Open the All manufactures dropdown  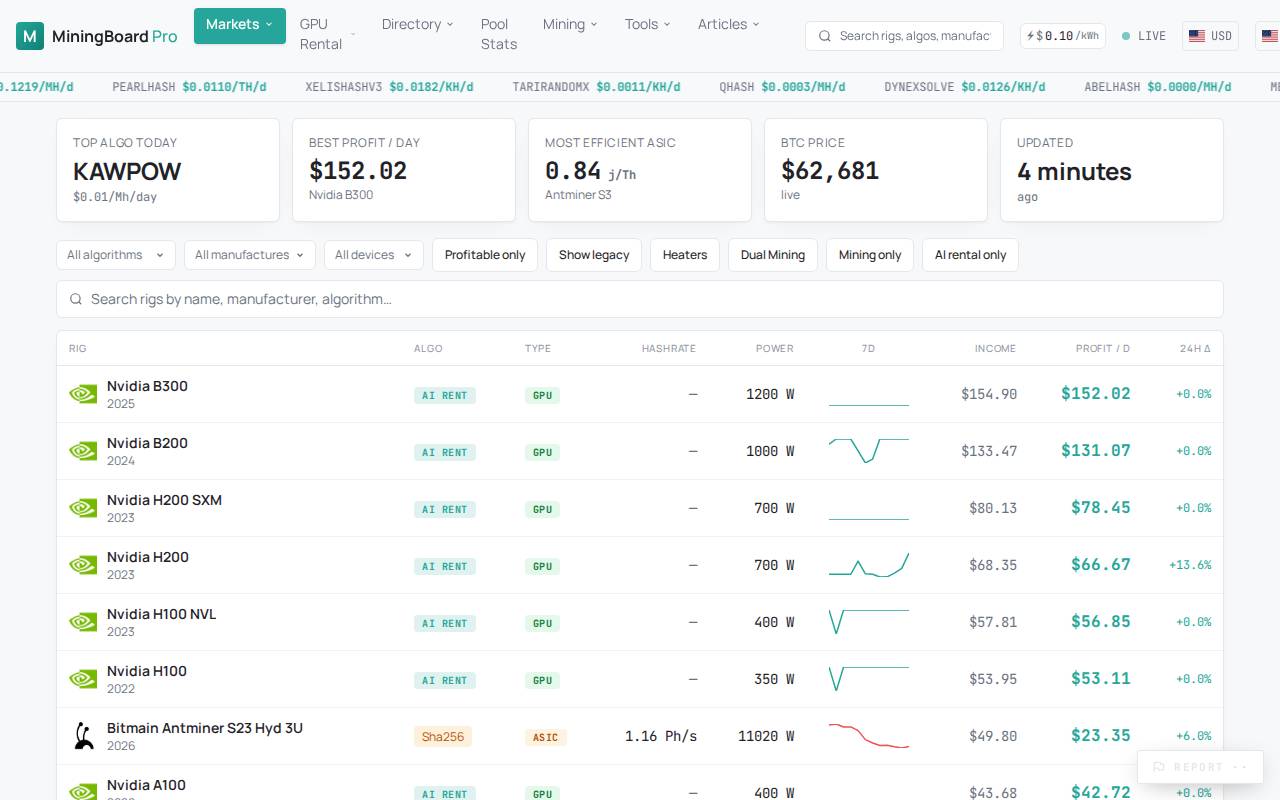tap(250, 255)
